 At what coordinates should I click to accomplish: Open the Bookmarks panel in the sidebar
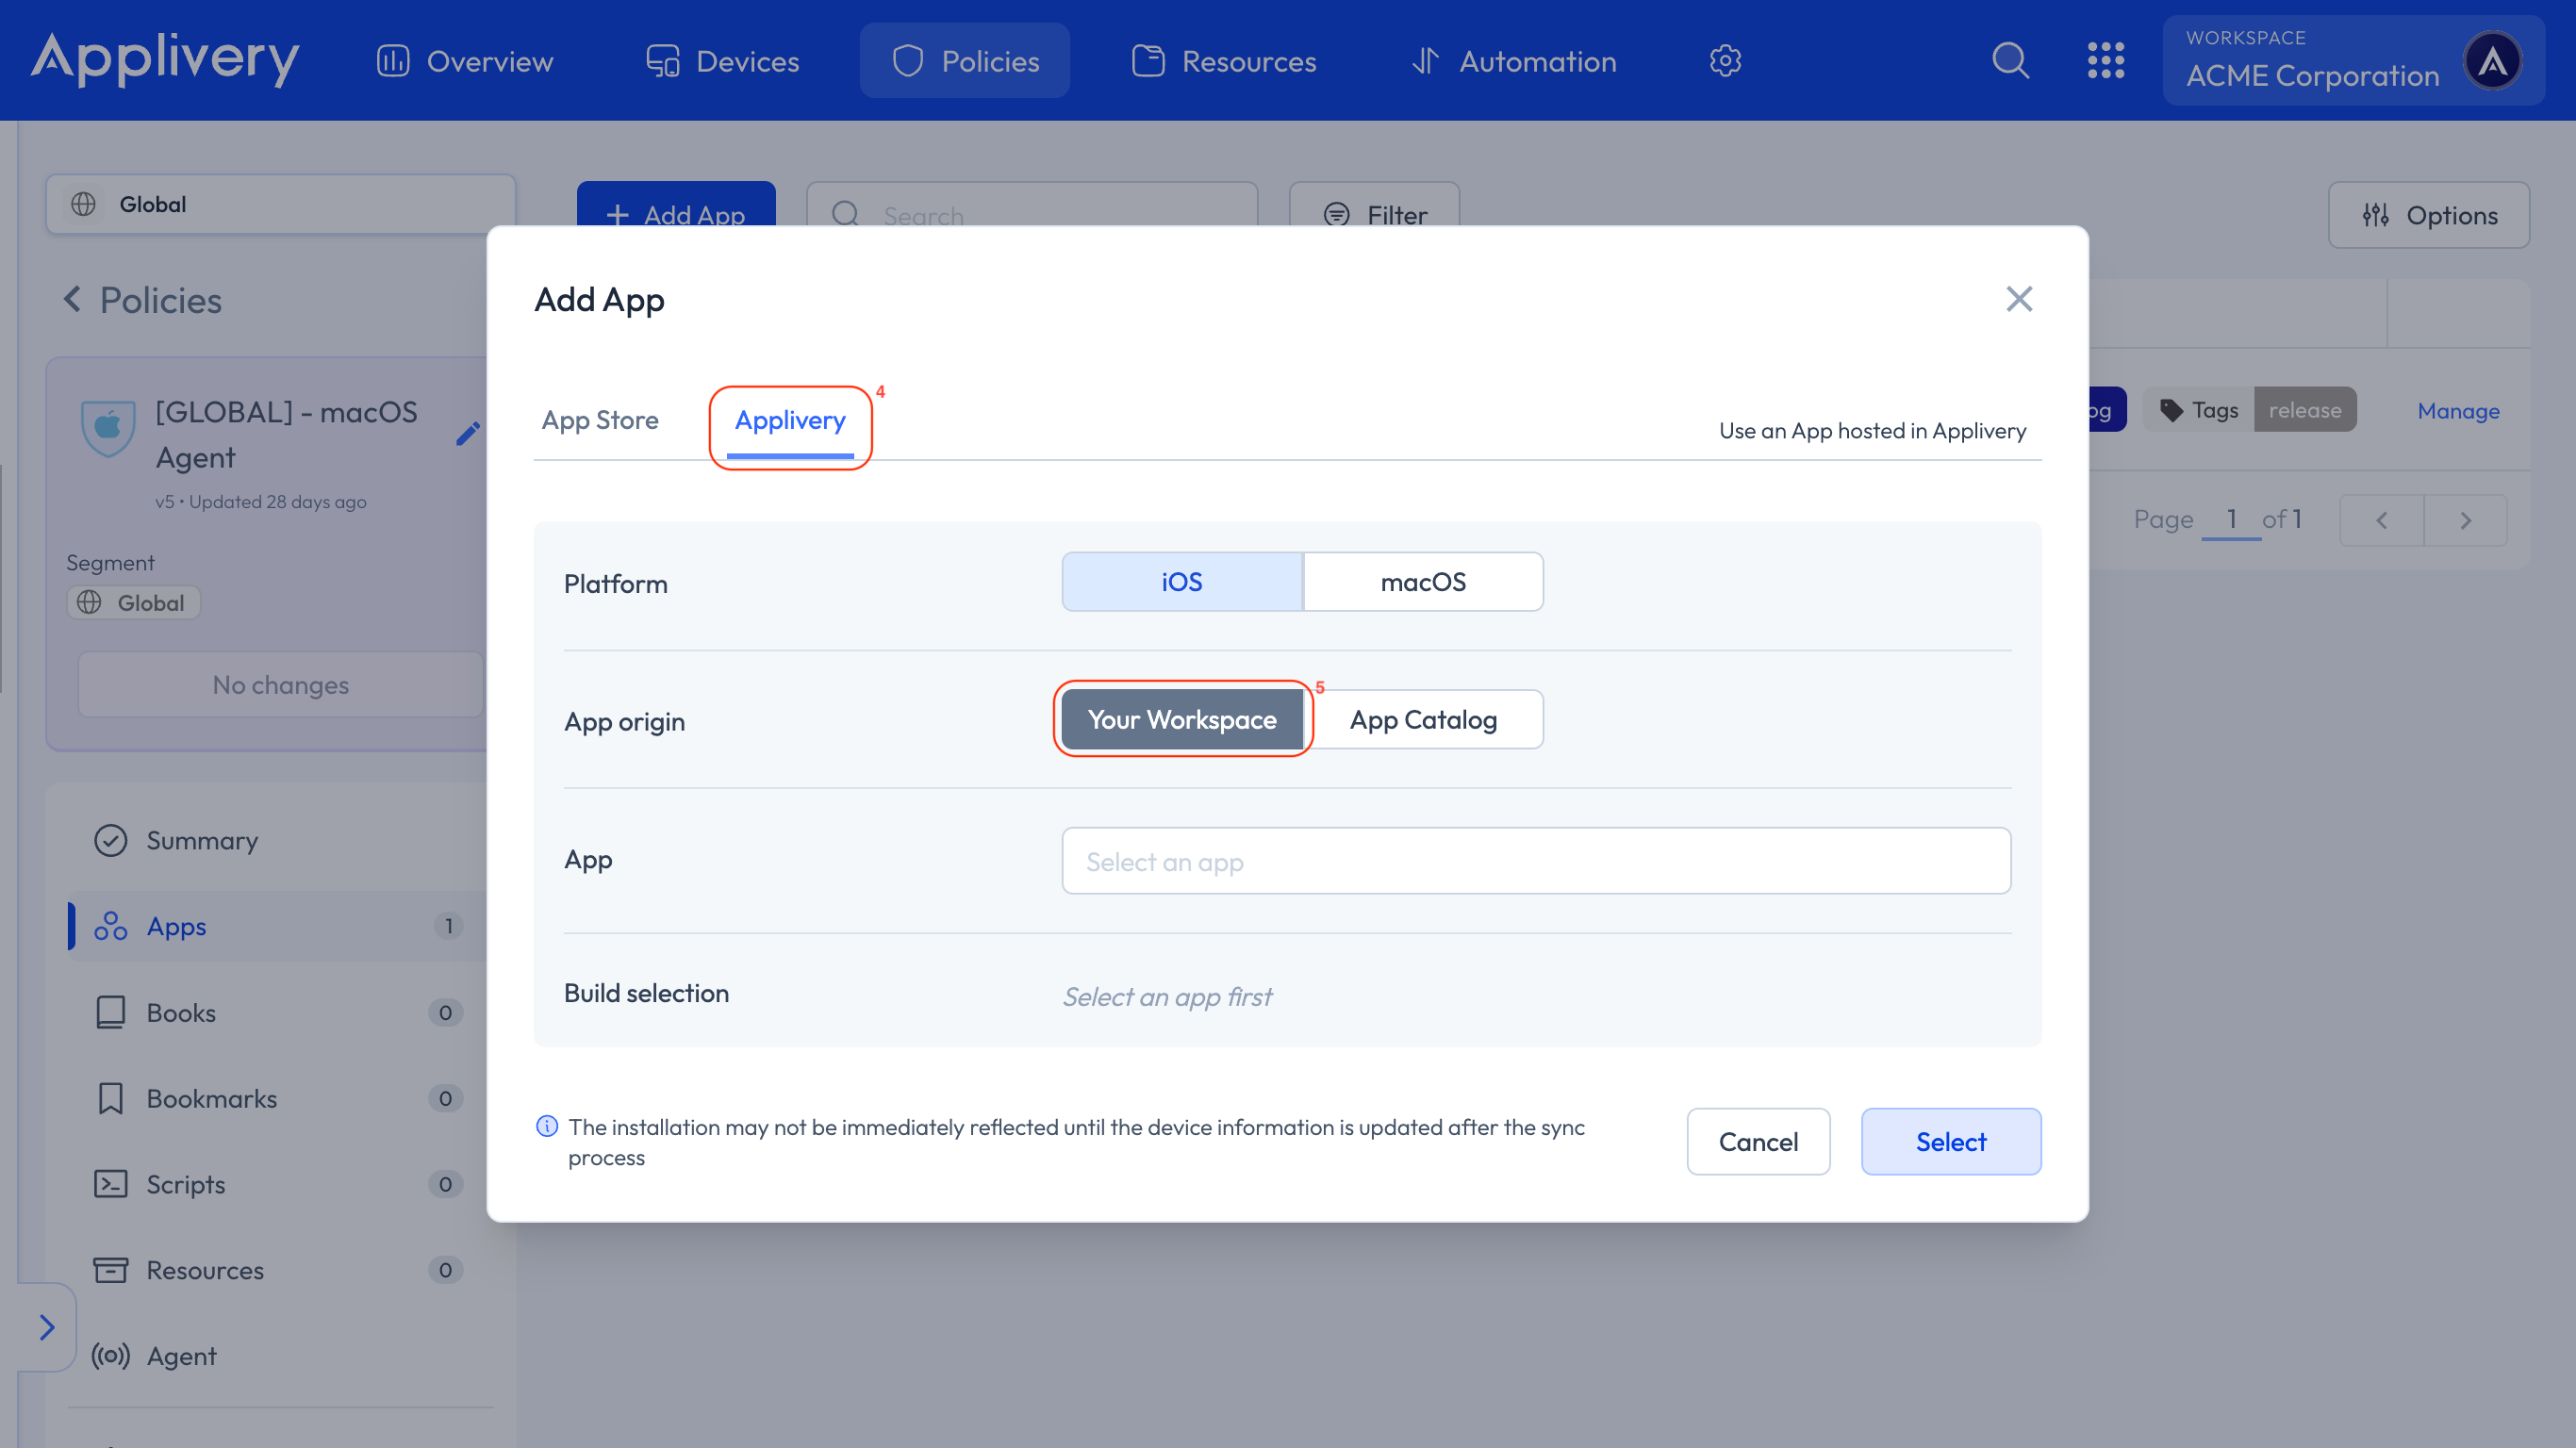(x=211, y=1098)
